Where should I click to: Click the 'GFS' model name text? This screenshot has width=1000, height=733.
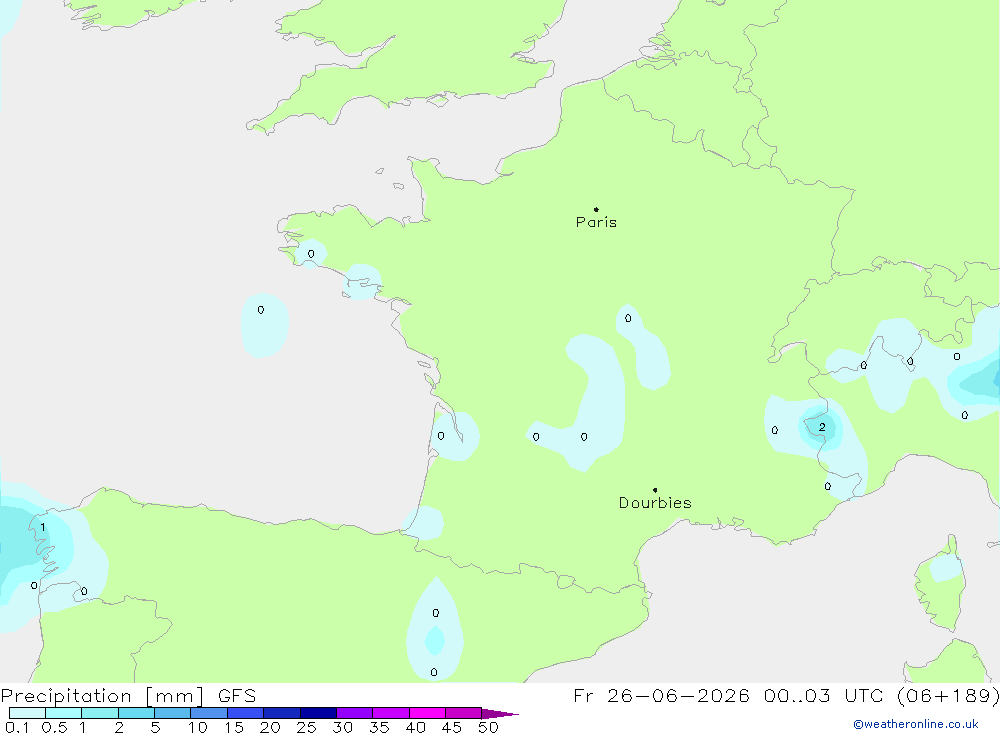pyautogui.click(x=237, y=696)
